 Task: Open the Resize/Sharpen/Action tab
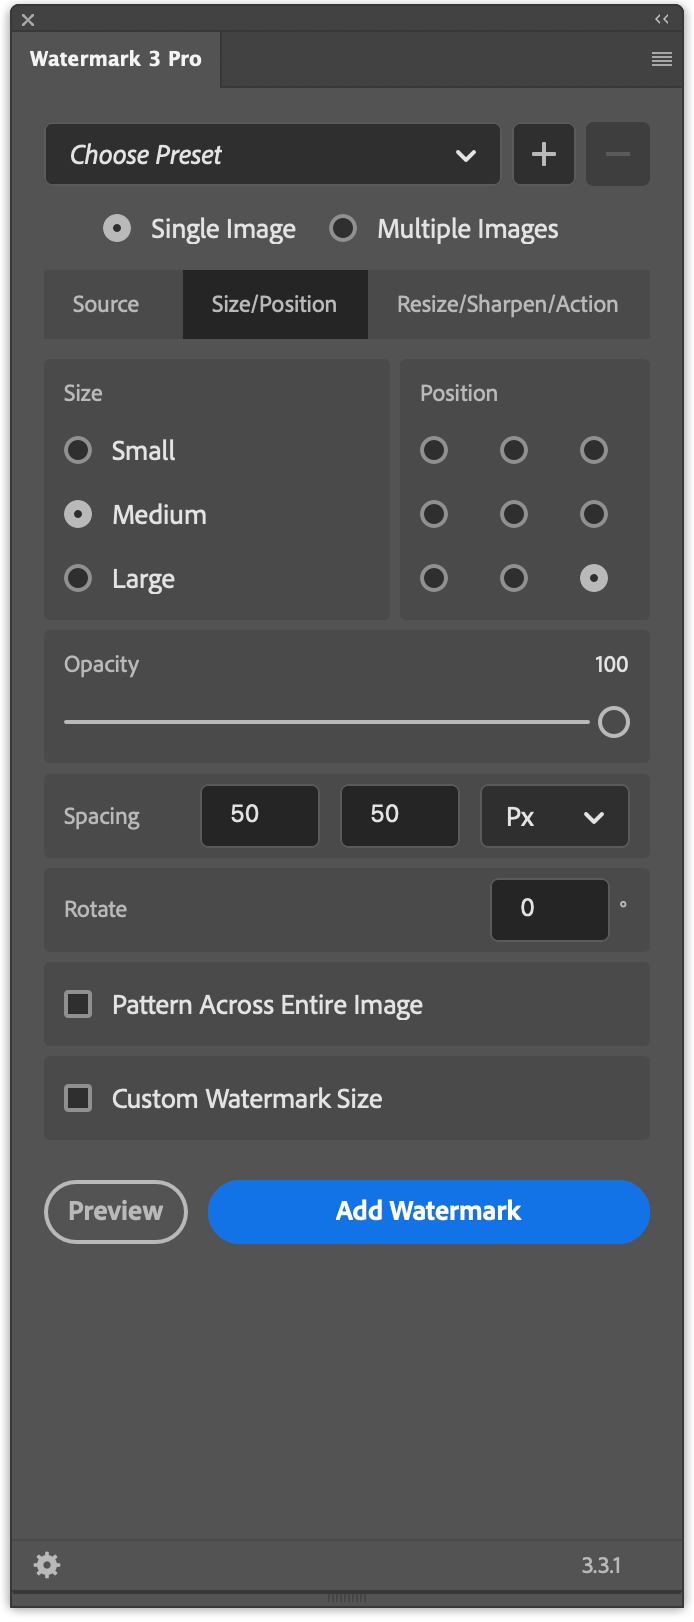(x=508, y=304)
